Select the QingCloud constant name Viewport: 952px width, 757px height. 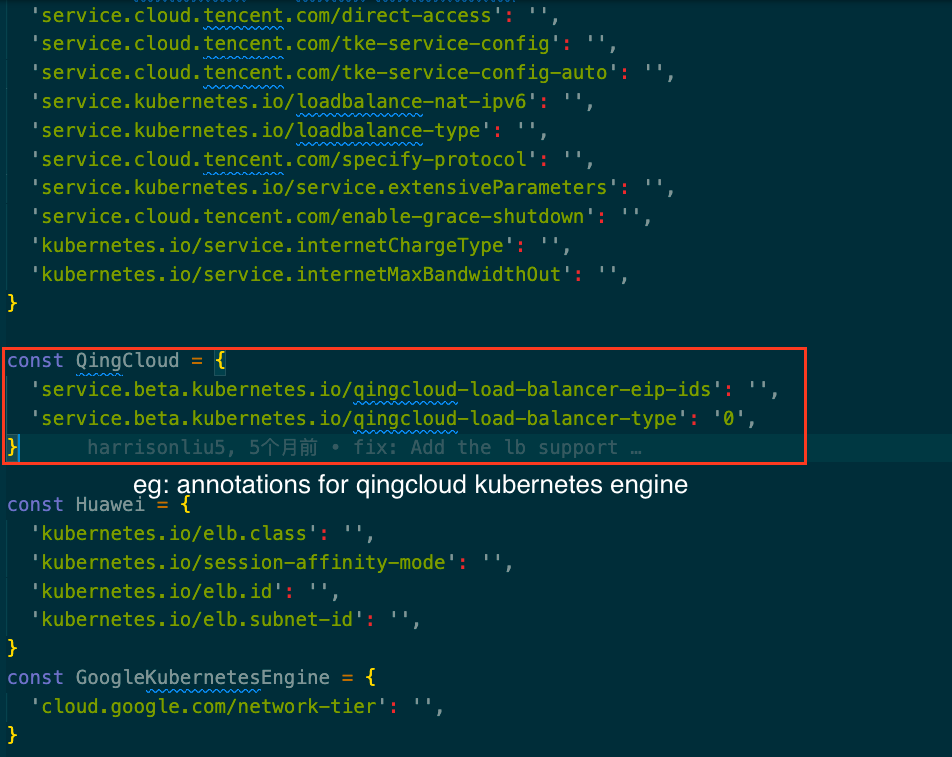pyautogui.click(x=127, y=360)
